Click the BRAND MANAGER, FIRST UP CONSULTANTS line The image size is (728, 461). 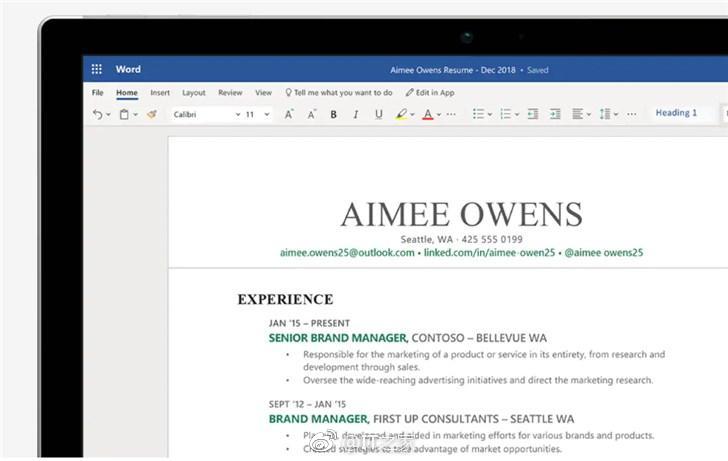(421, 419)
